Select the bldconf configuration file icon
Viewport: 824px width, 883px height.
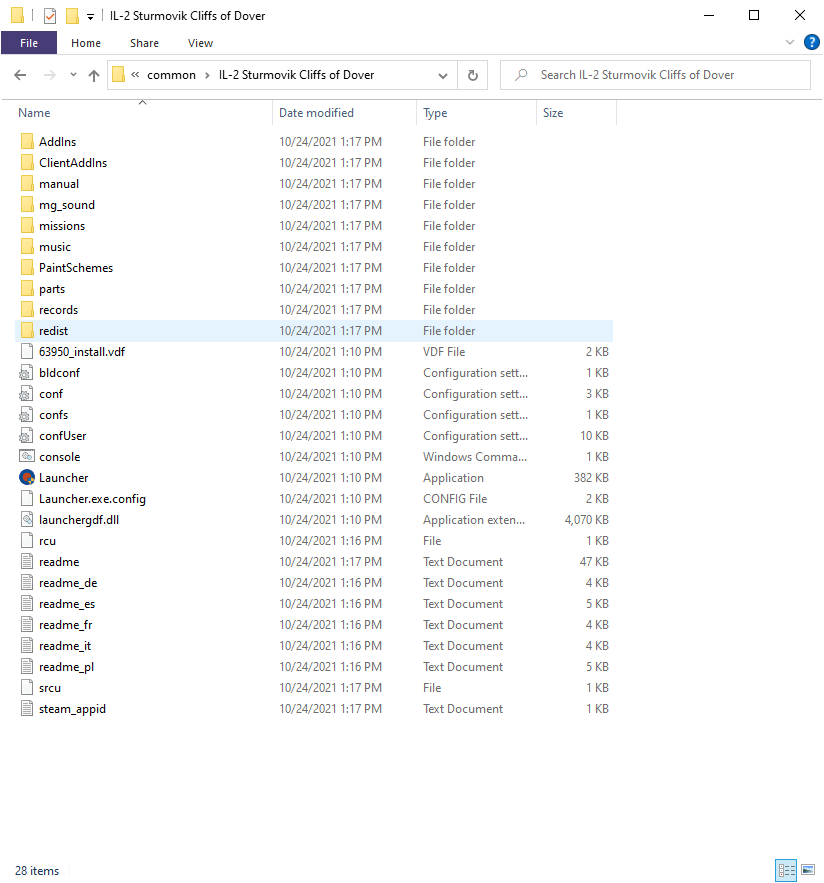(x=26, y=373)
